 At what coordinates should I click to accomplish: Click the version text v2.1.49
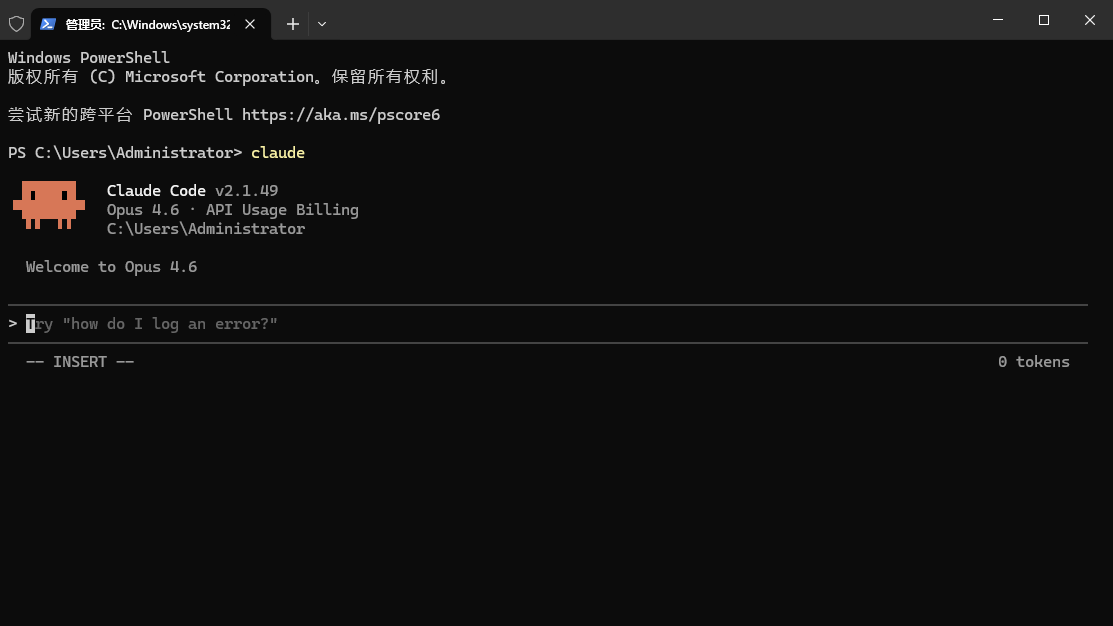pyautogui.click(x=246, y=191)
